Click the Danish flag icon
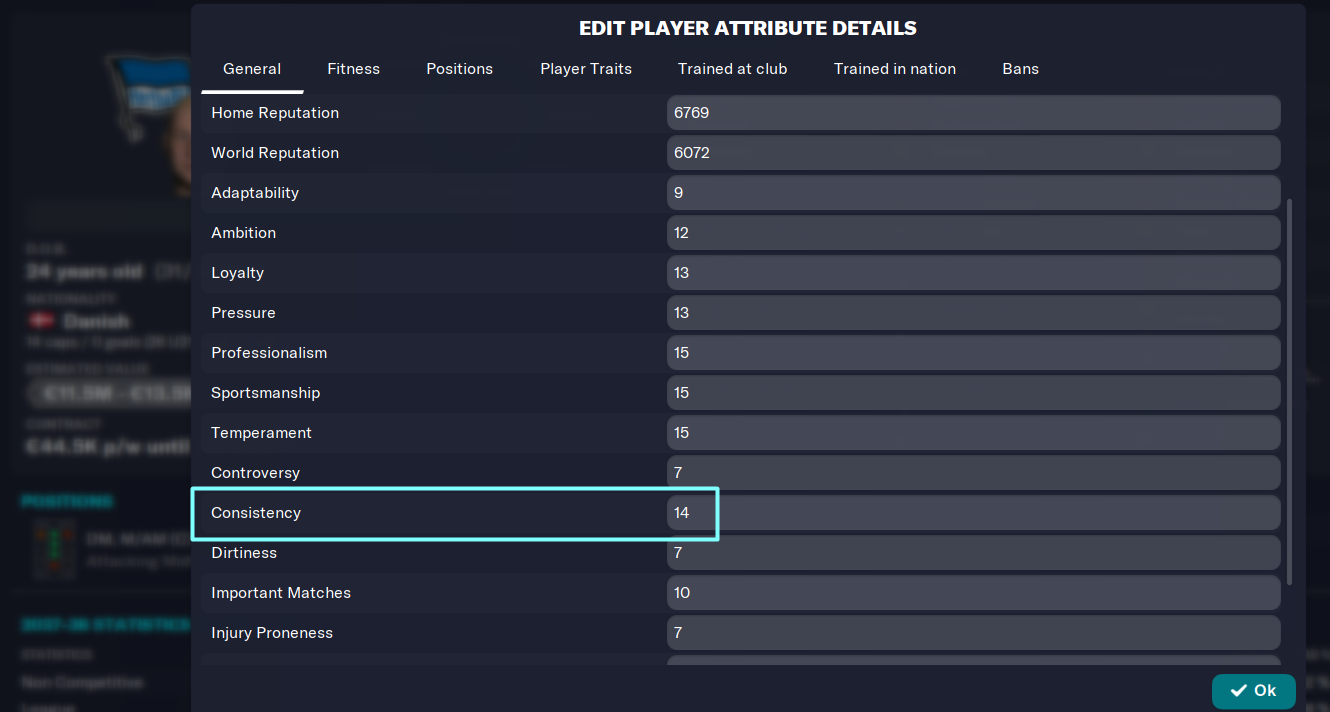The image size is (1330, 712). pyautogui.click(x=41, y=321)
